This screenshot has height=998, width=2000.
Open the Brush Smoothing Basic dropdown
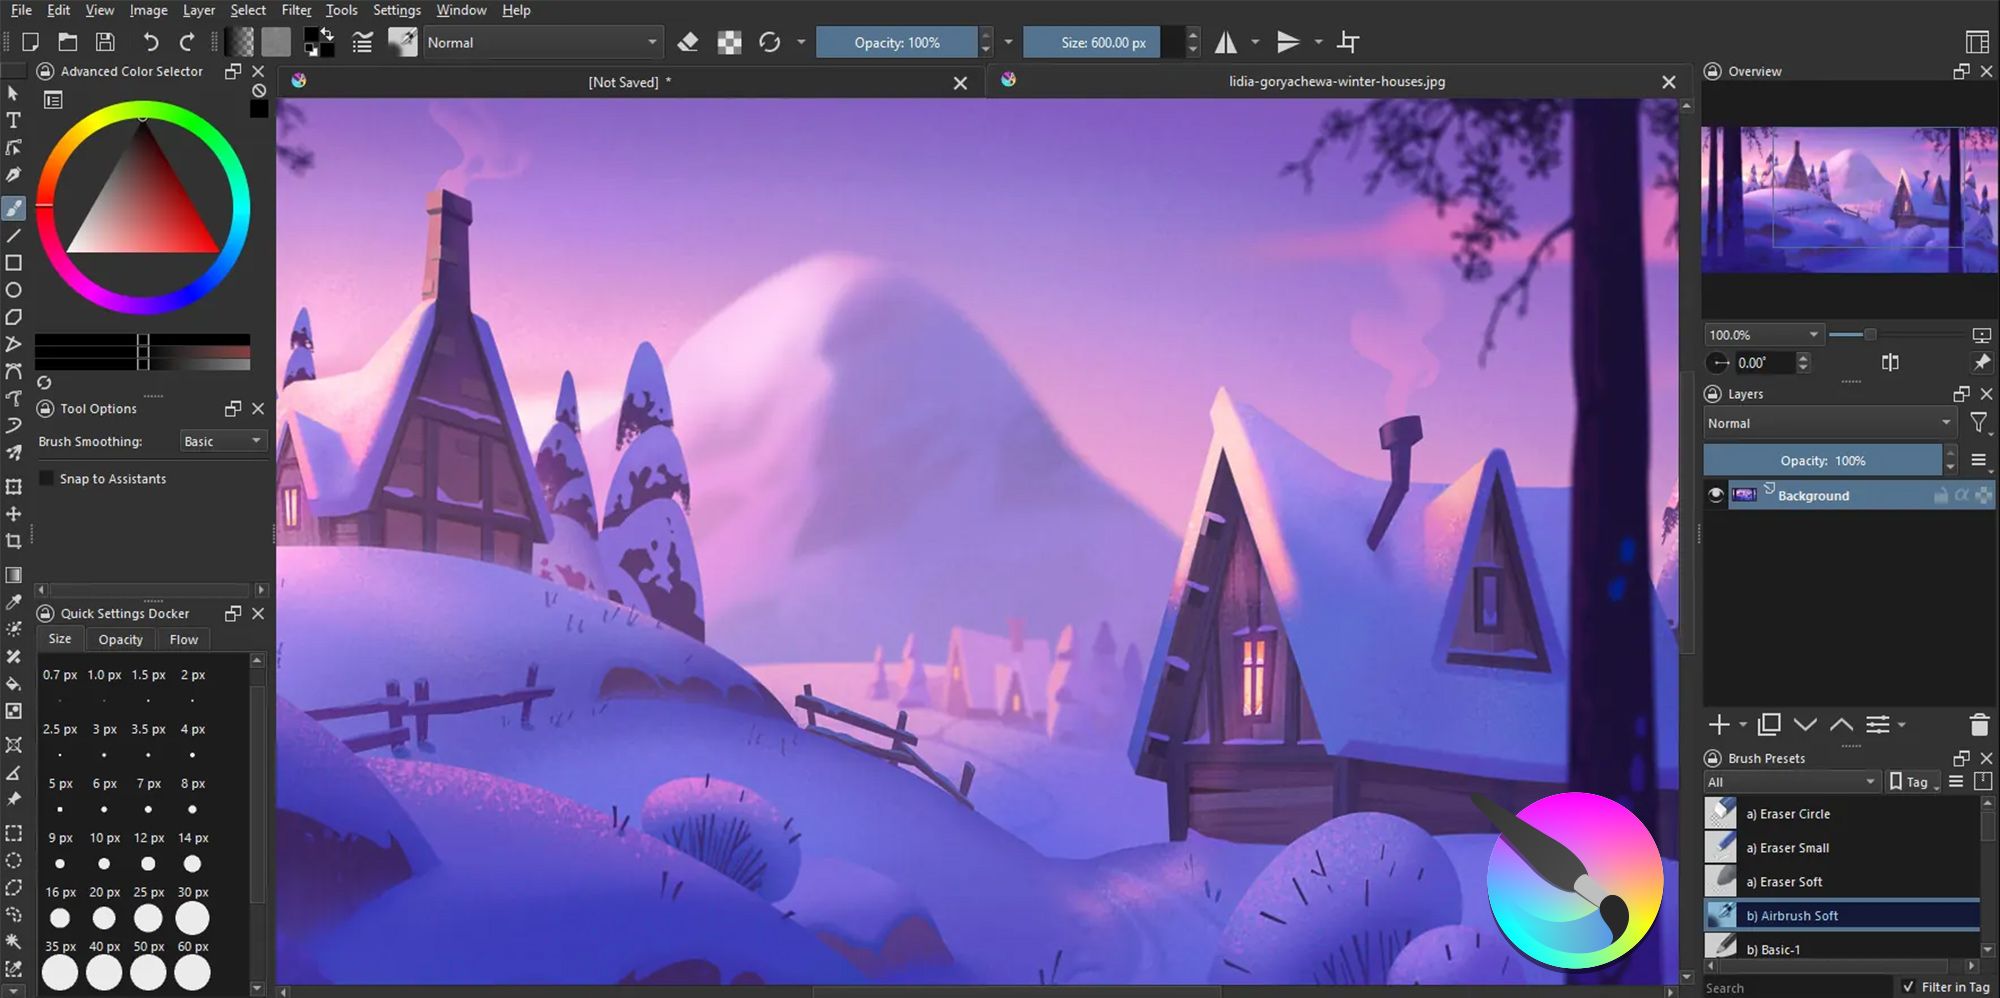click(223, 441)
